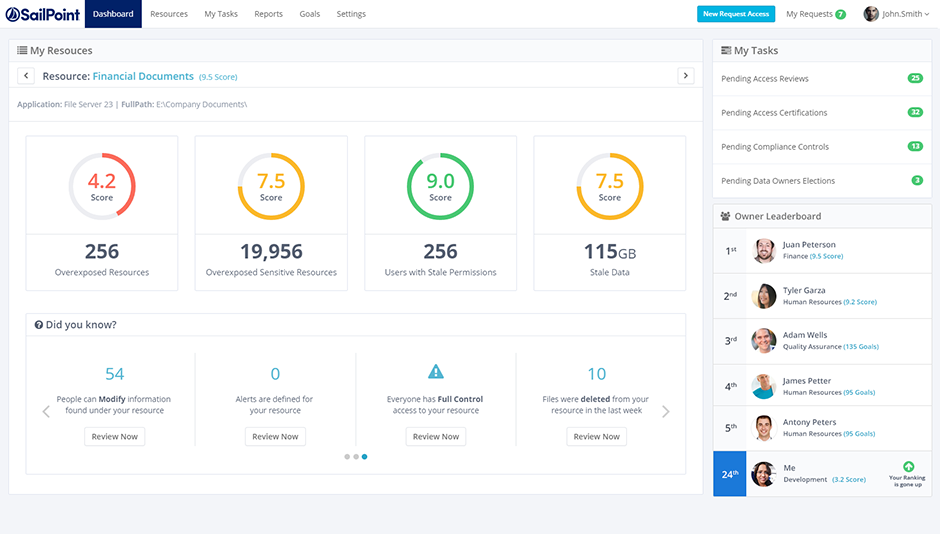Go to previous resource with left chevron
940x534 pixels.
(26, 76)
